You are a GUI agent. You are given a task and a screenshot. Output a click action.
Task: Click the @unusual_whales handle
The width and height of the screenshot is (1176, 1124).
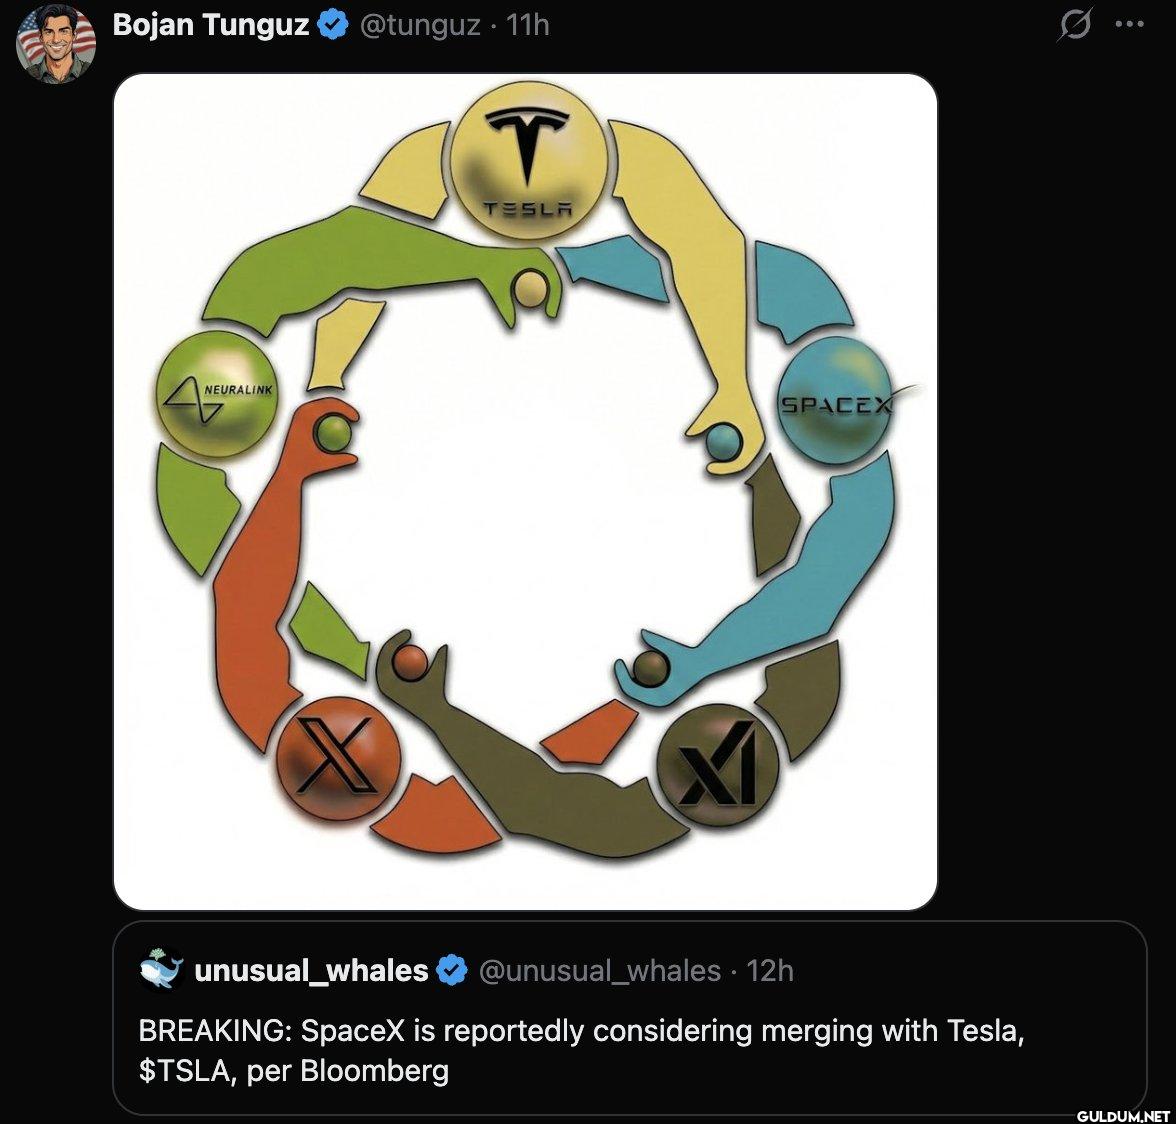[x=600, y=970]
